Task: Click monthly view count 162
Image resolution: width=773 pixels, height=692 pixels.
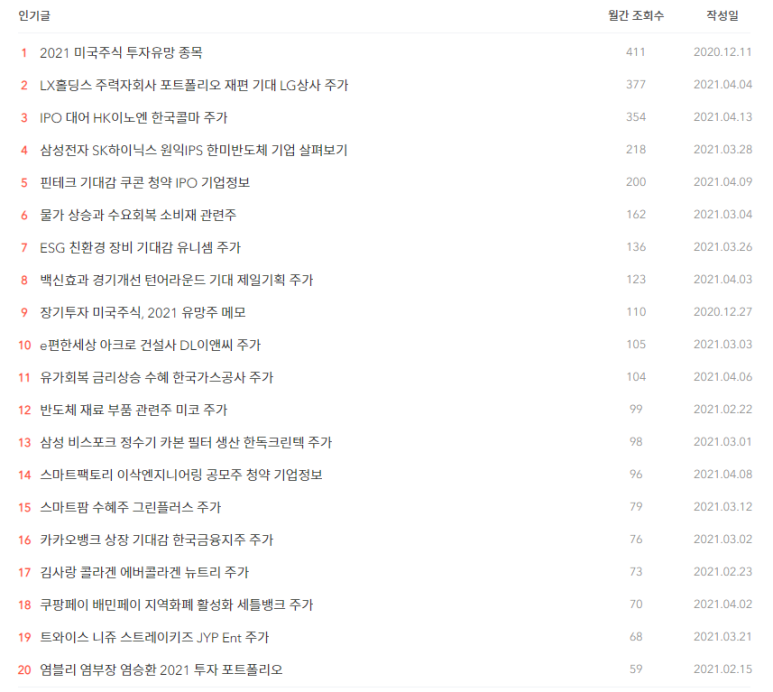Action: [x=636, y=215]
